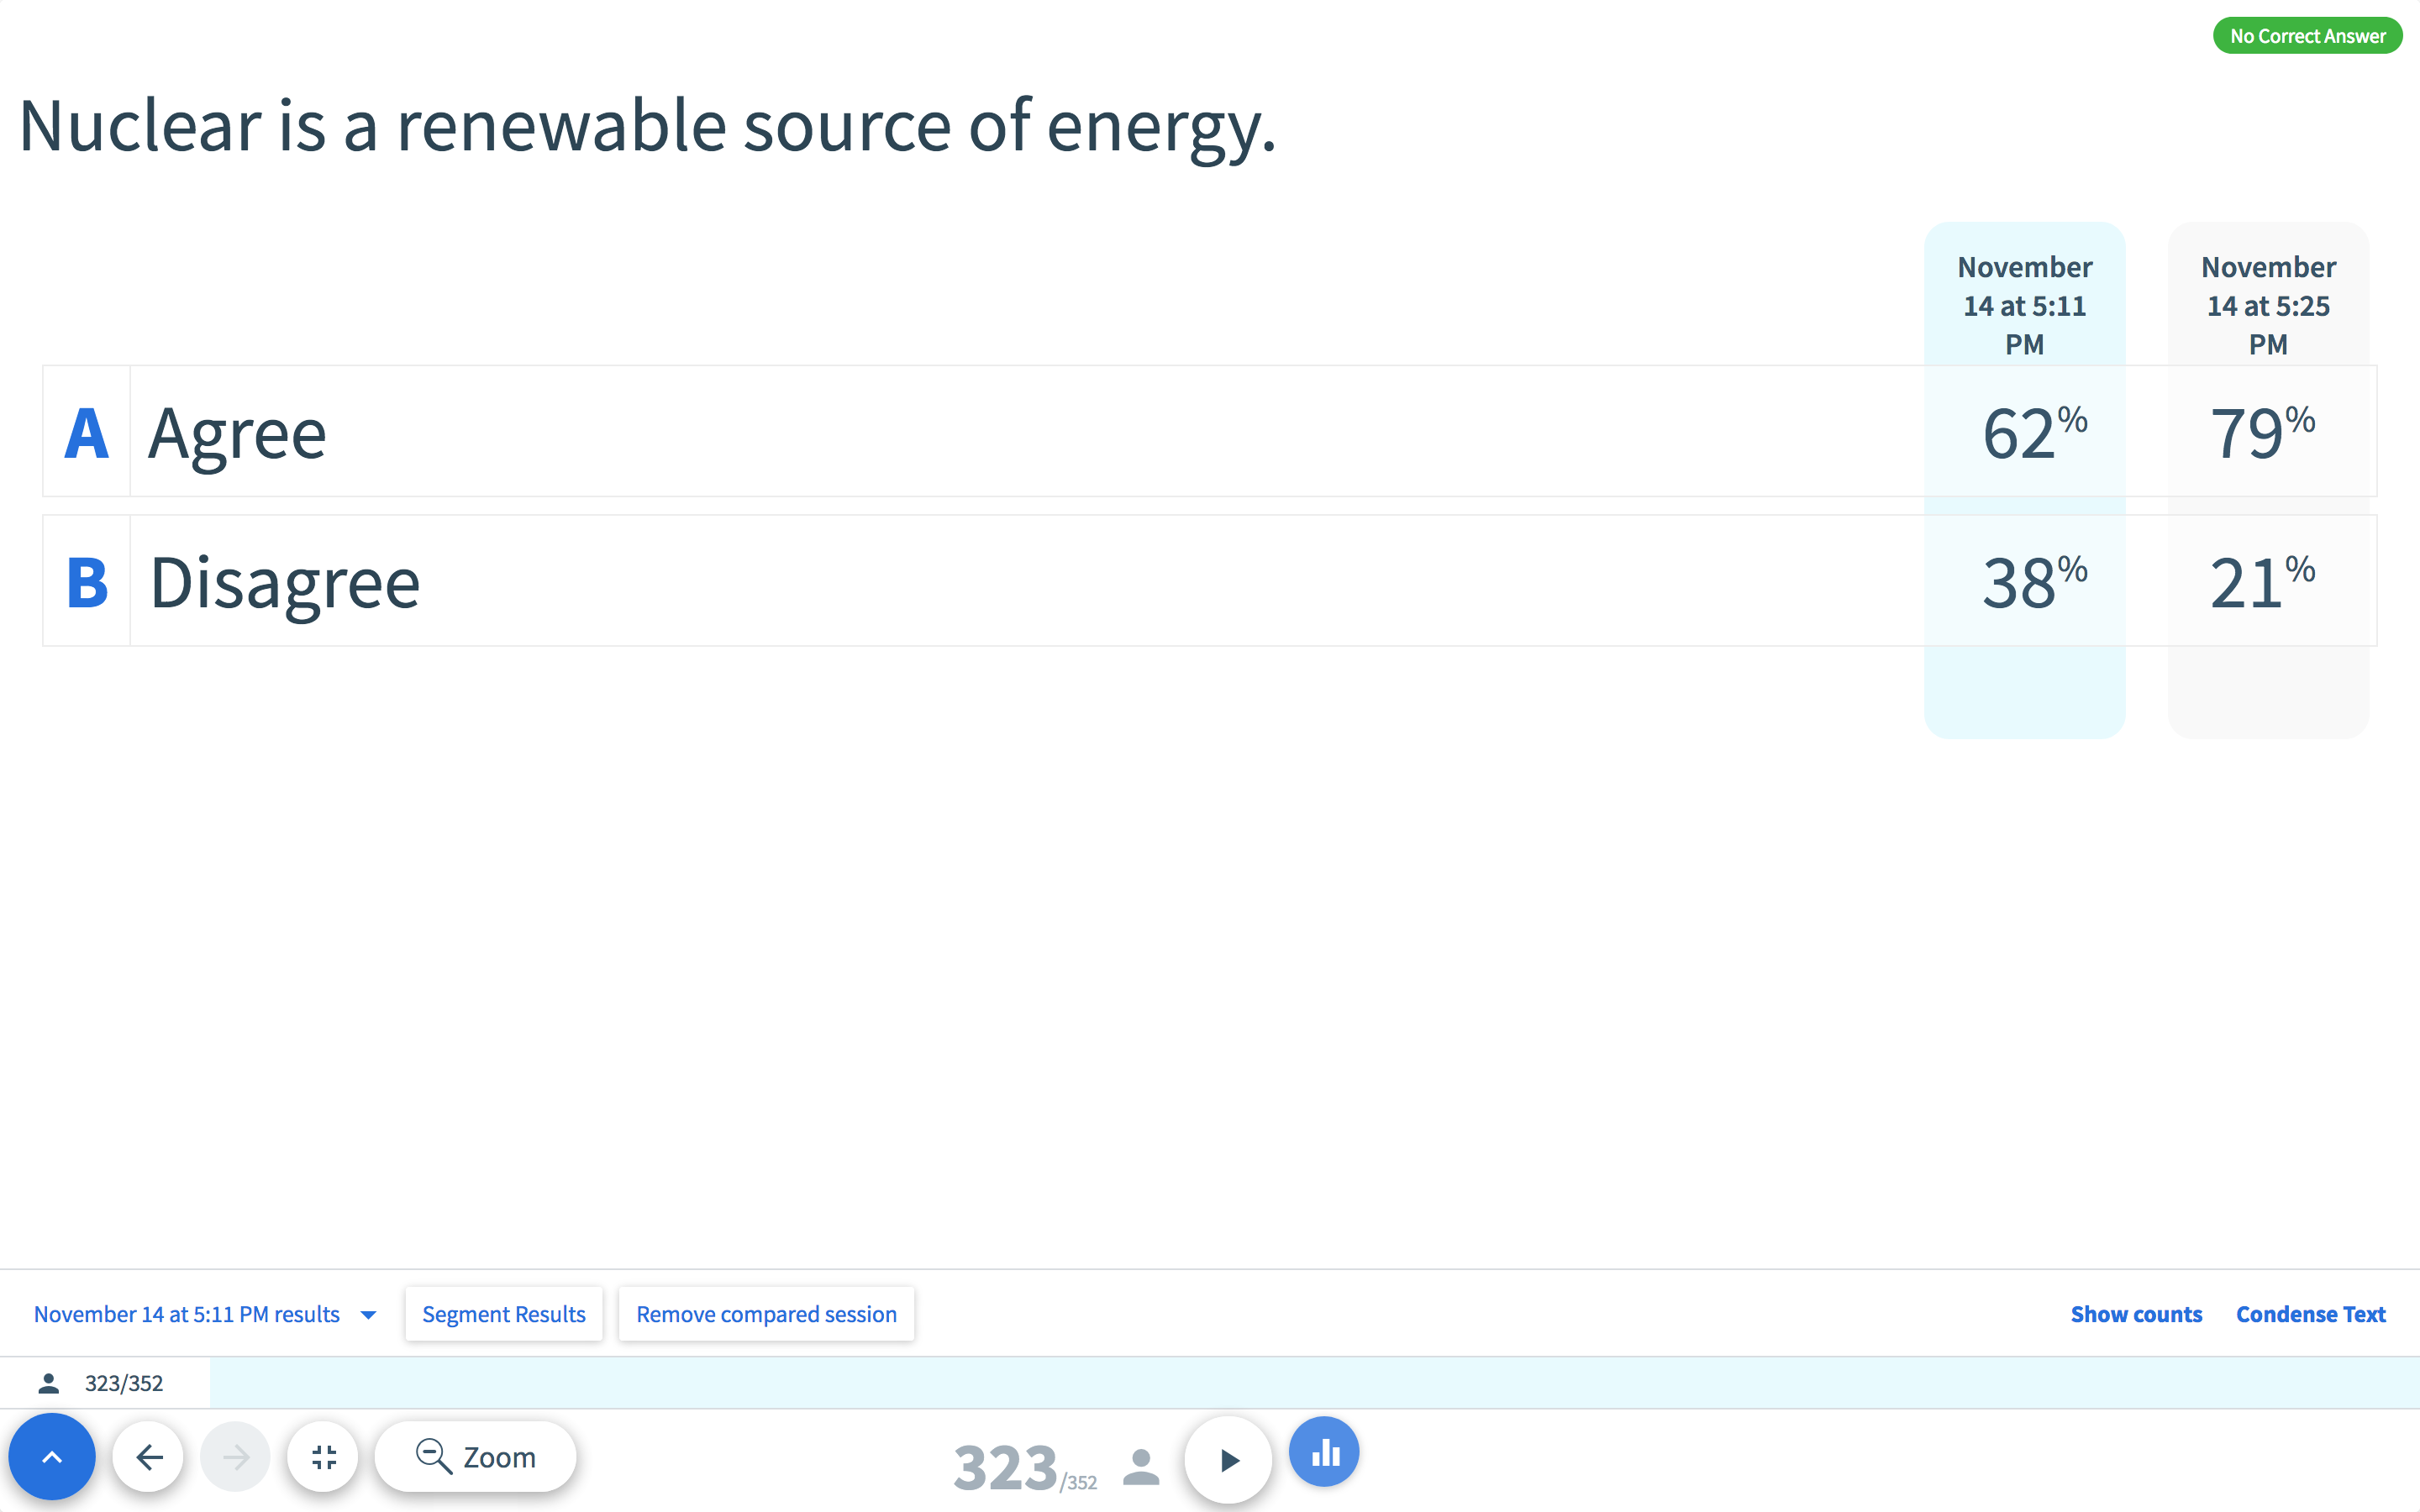2420x1512 pixels.
Task: Click the Condense Text link
Action: tap(2310, 1314)
